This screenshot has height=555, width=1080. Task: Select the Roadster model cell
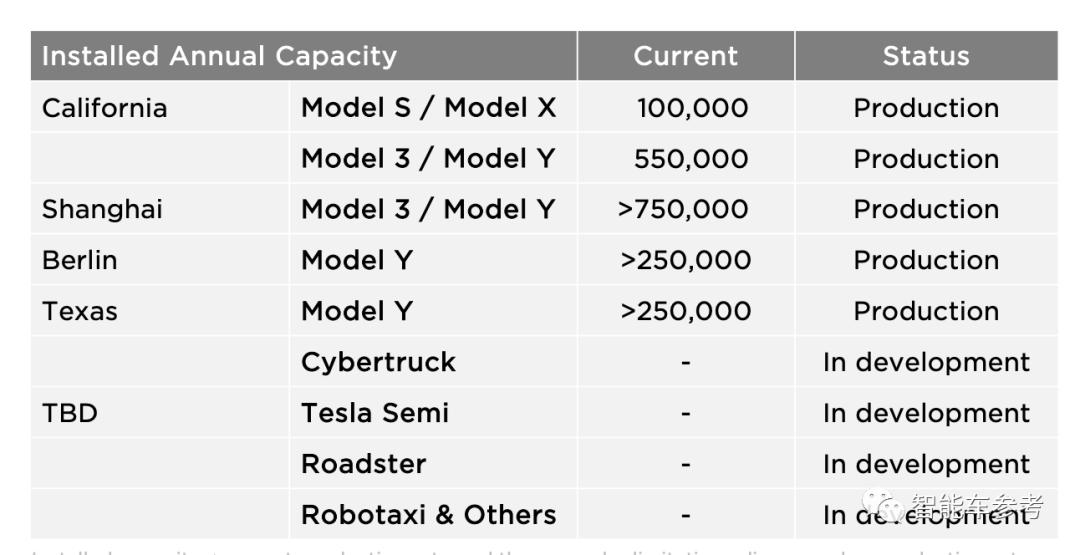pyautogui.click(x=363, y=464)
